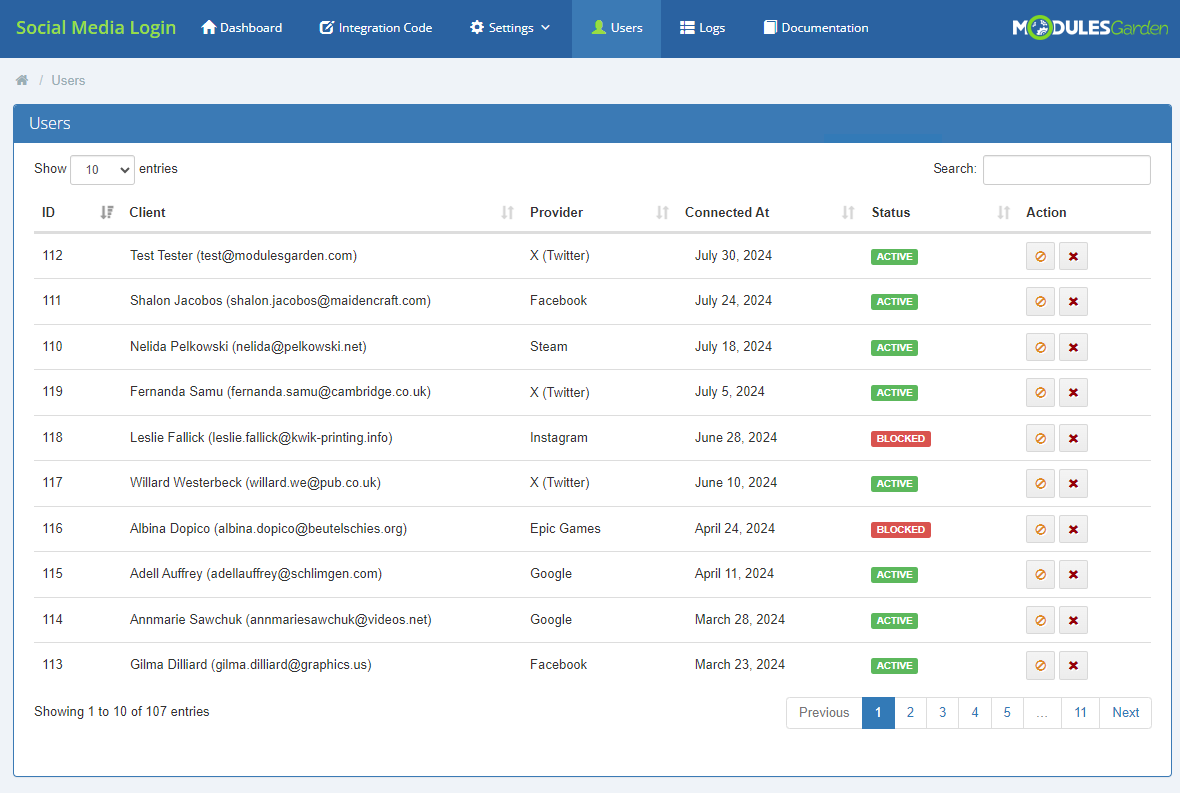Jump to page 3
This screenshot has height=793, width=1180.
click(942, 712)
